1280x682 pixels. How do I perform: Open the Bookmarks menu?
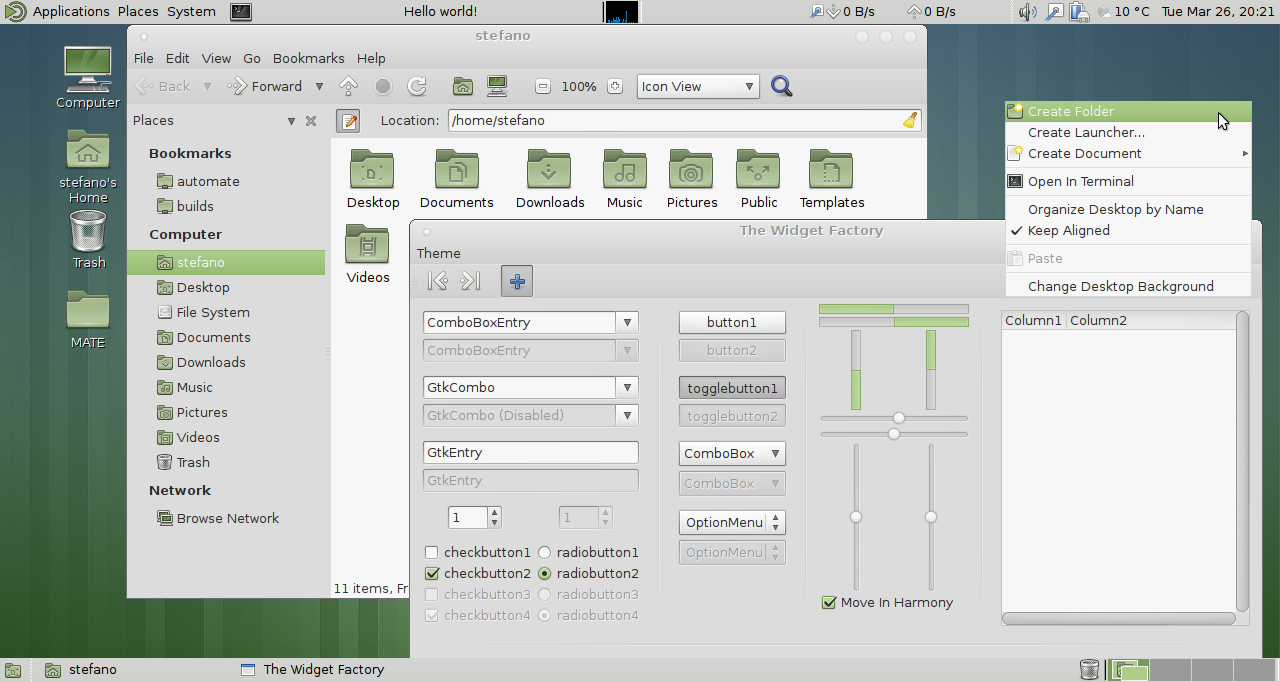coord(308,58)
